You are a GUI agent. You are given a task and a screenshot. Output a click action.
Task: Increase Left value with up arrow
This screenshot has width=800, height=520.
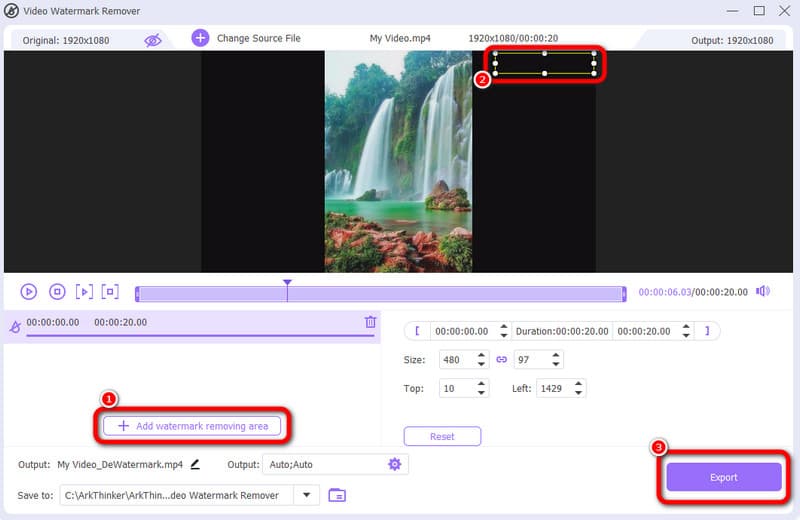pos(579,384)
